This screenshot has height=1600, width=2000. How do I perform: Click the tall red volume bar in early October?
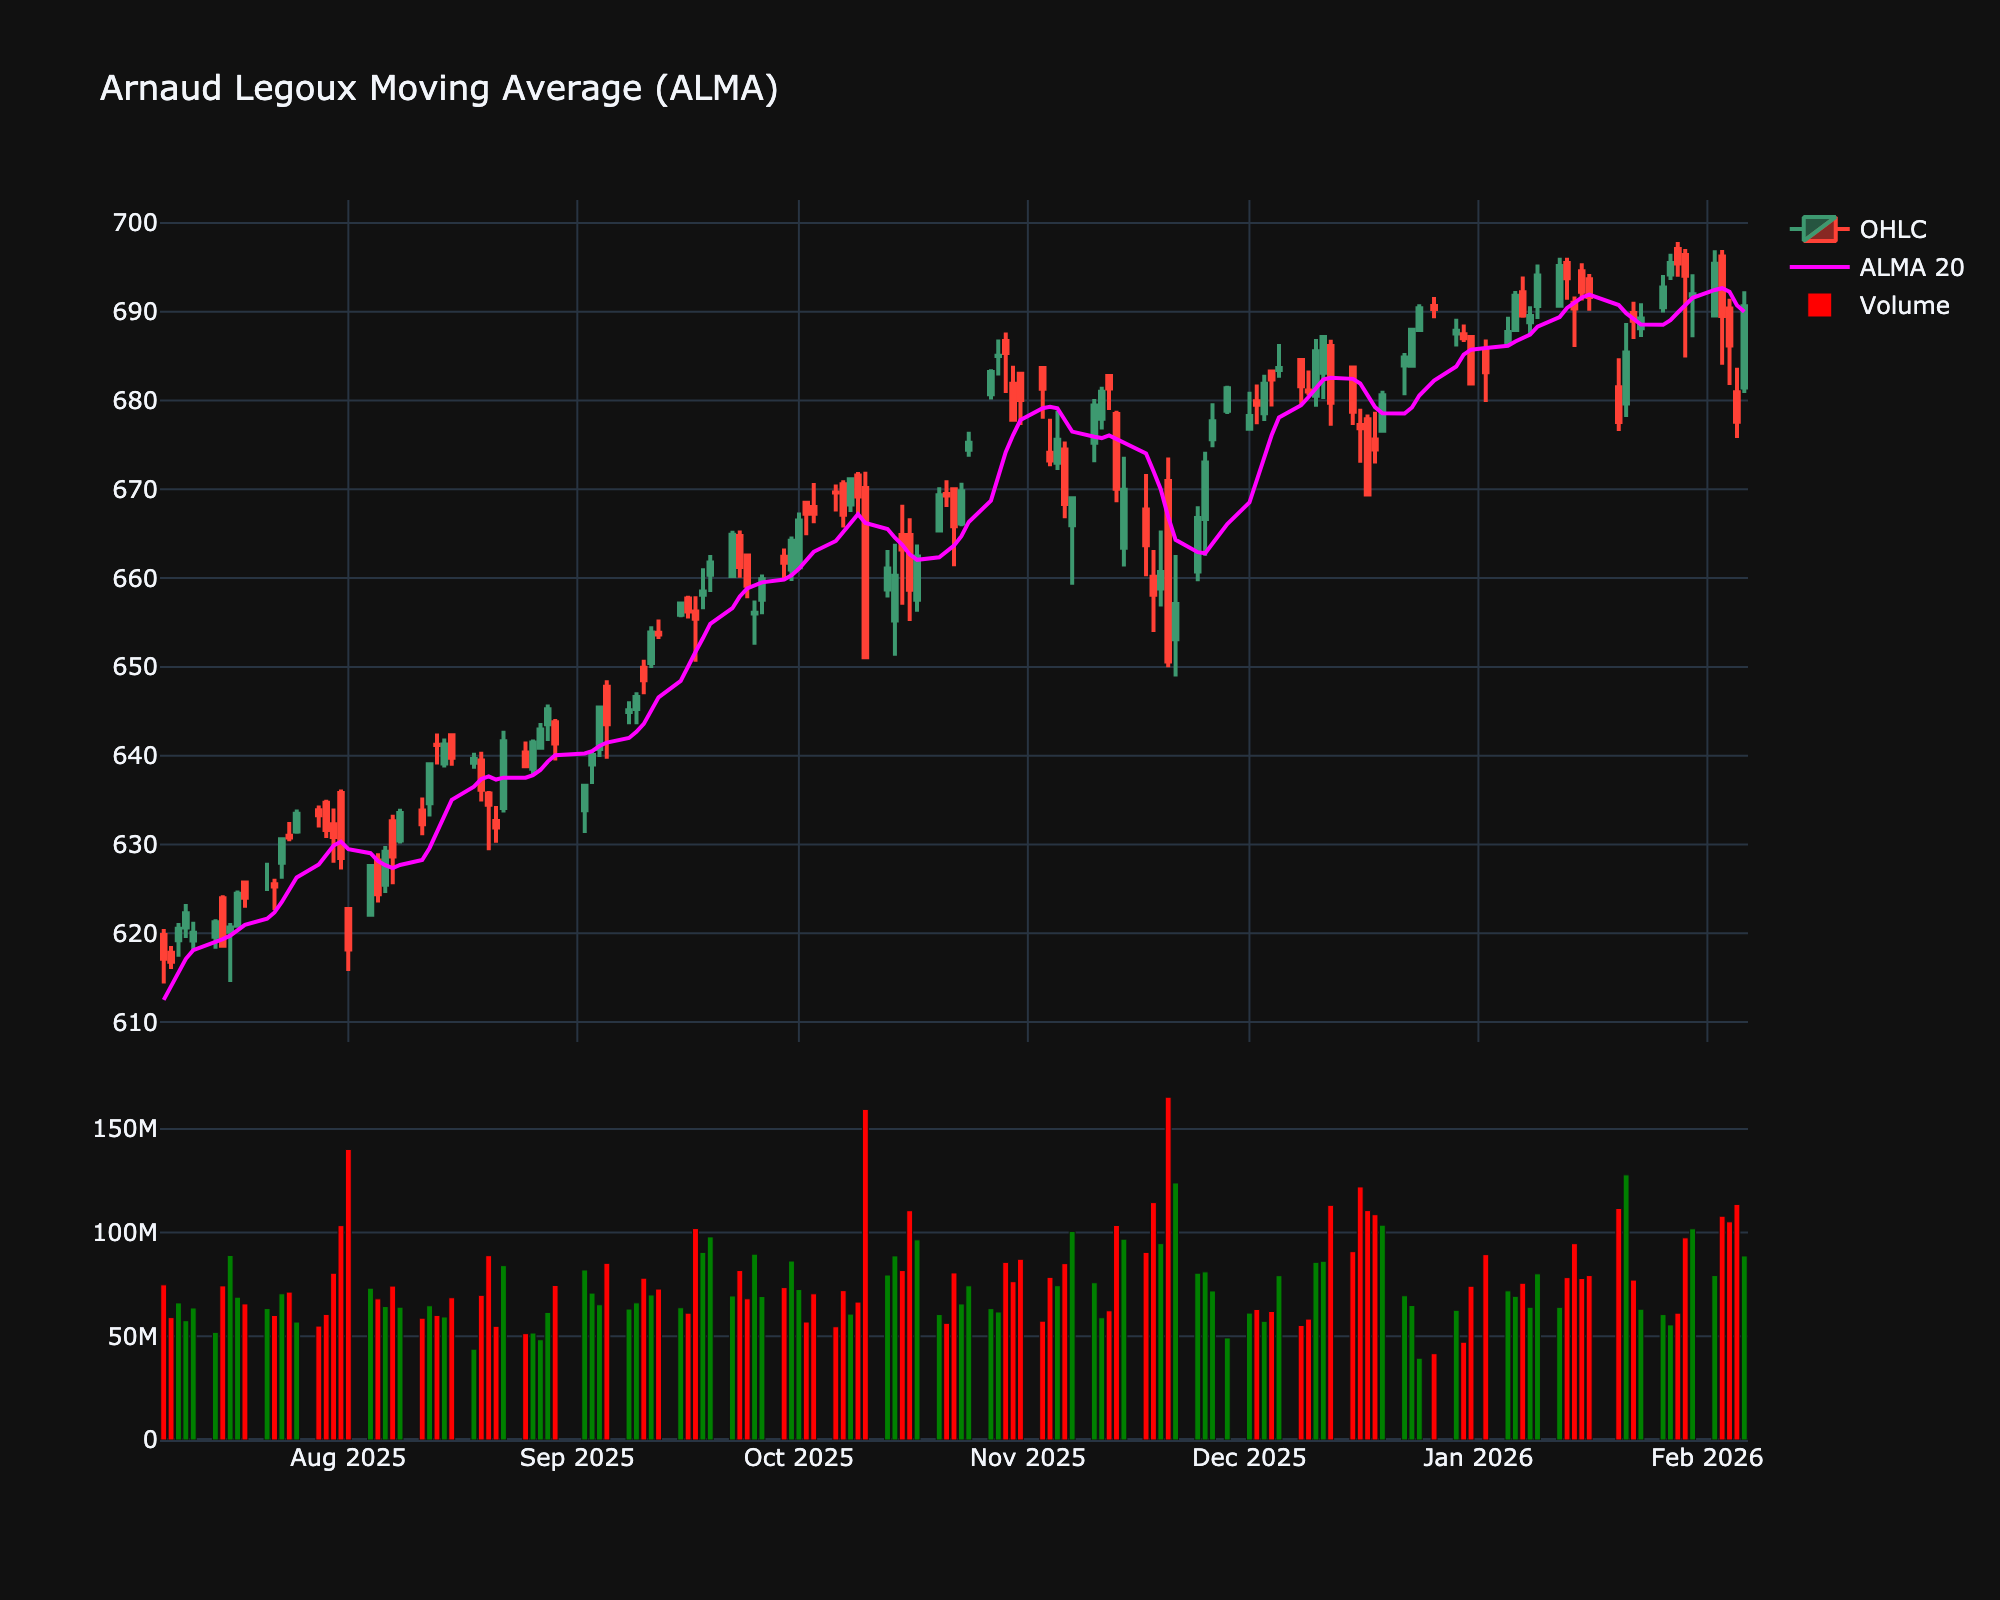point(865,1275)
